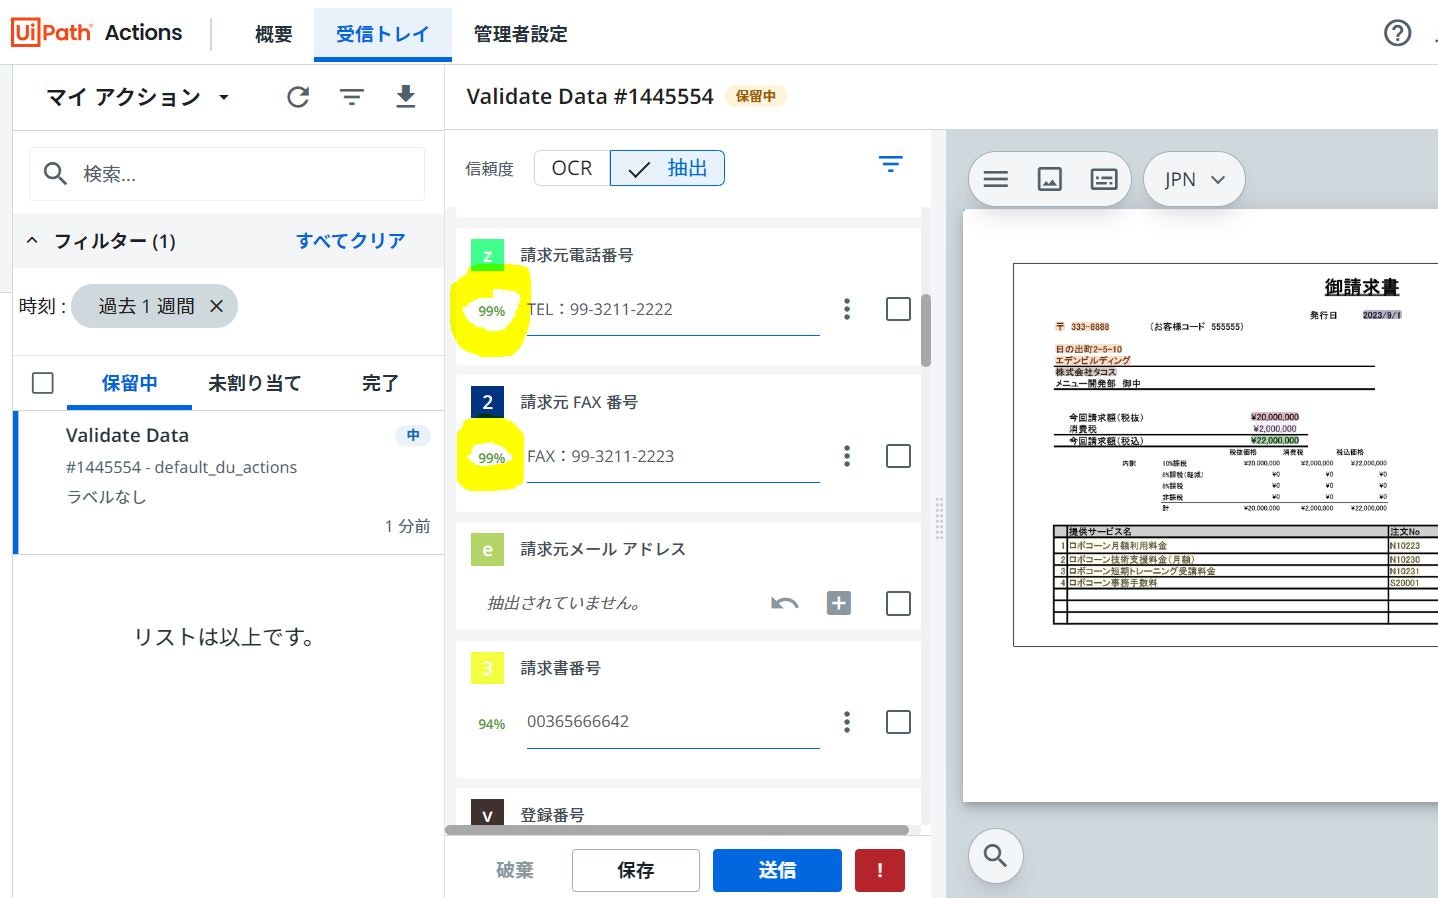Open options menu for 請求書番号 field

coord(847,721)
